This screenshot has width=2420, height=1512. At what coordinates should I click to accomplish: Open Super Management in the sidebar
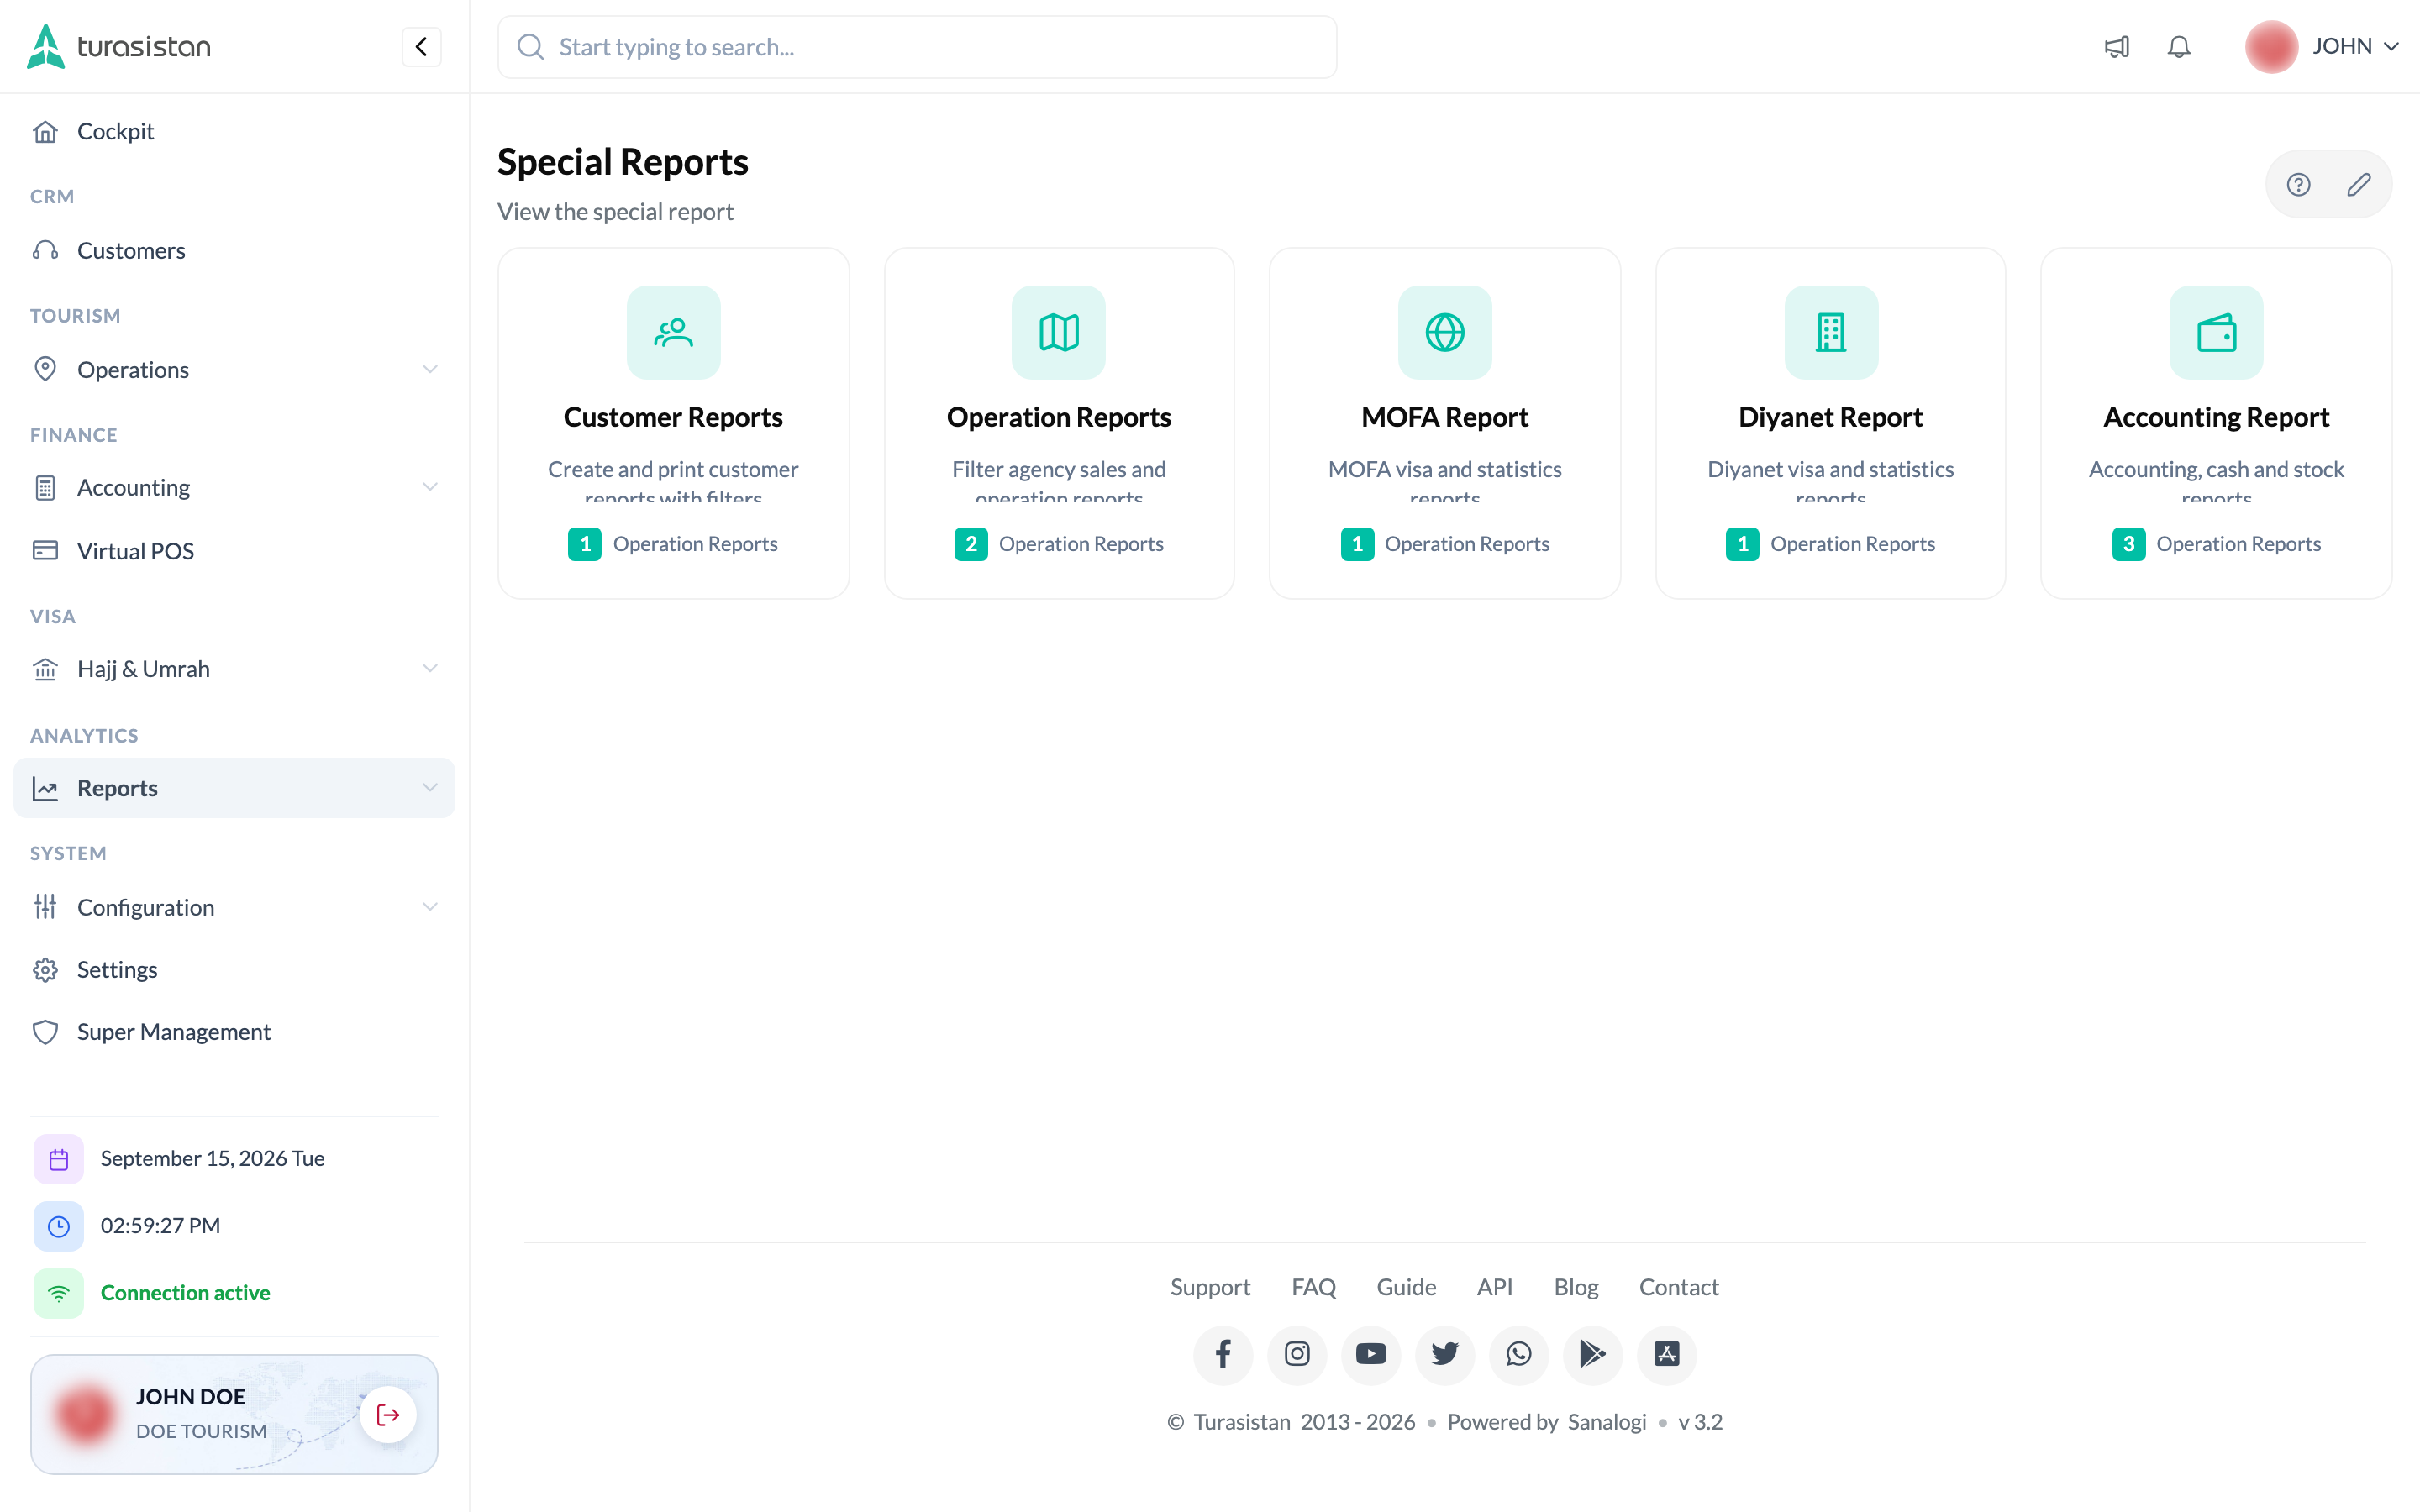coord(234,1031)
